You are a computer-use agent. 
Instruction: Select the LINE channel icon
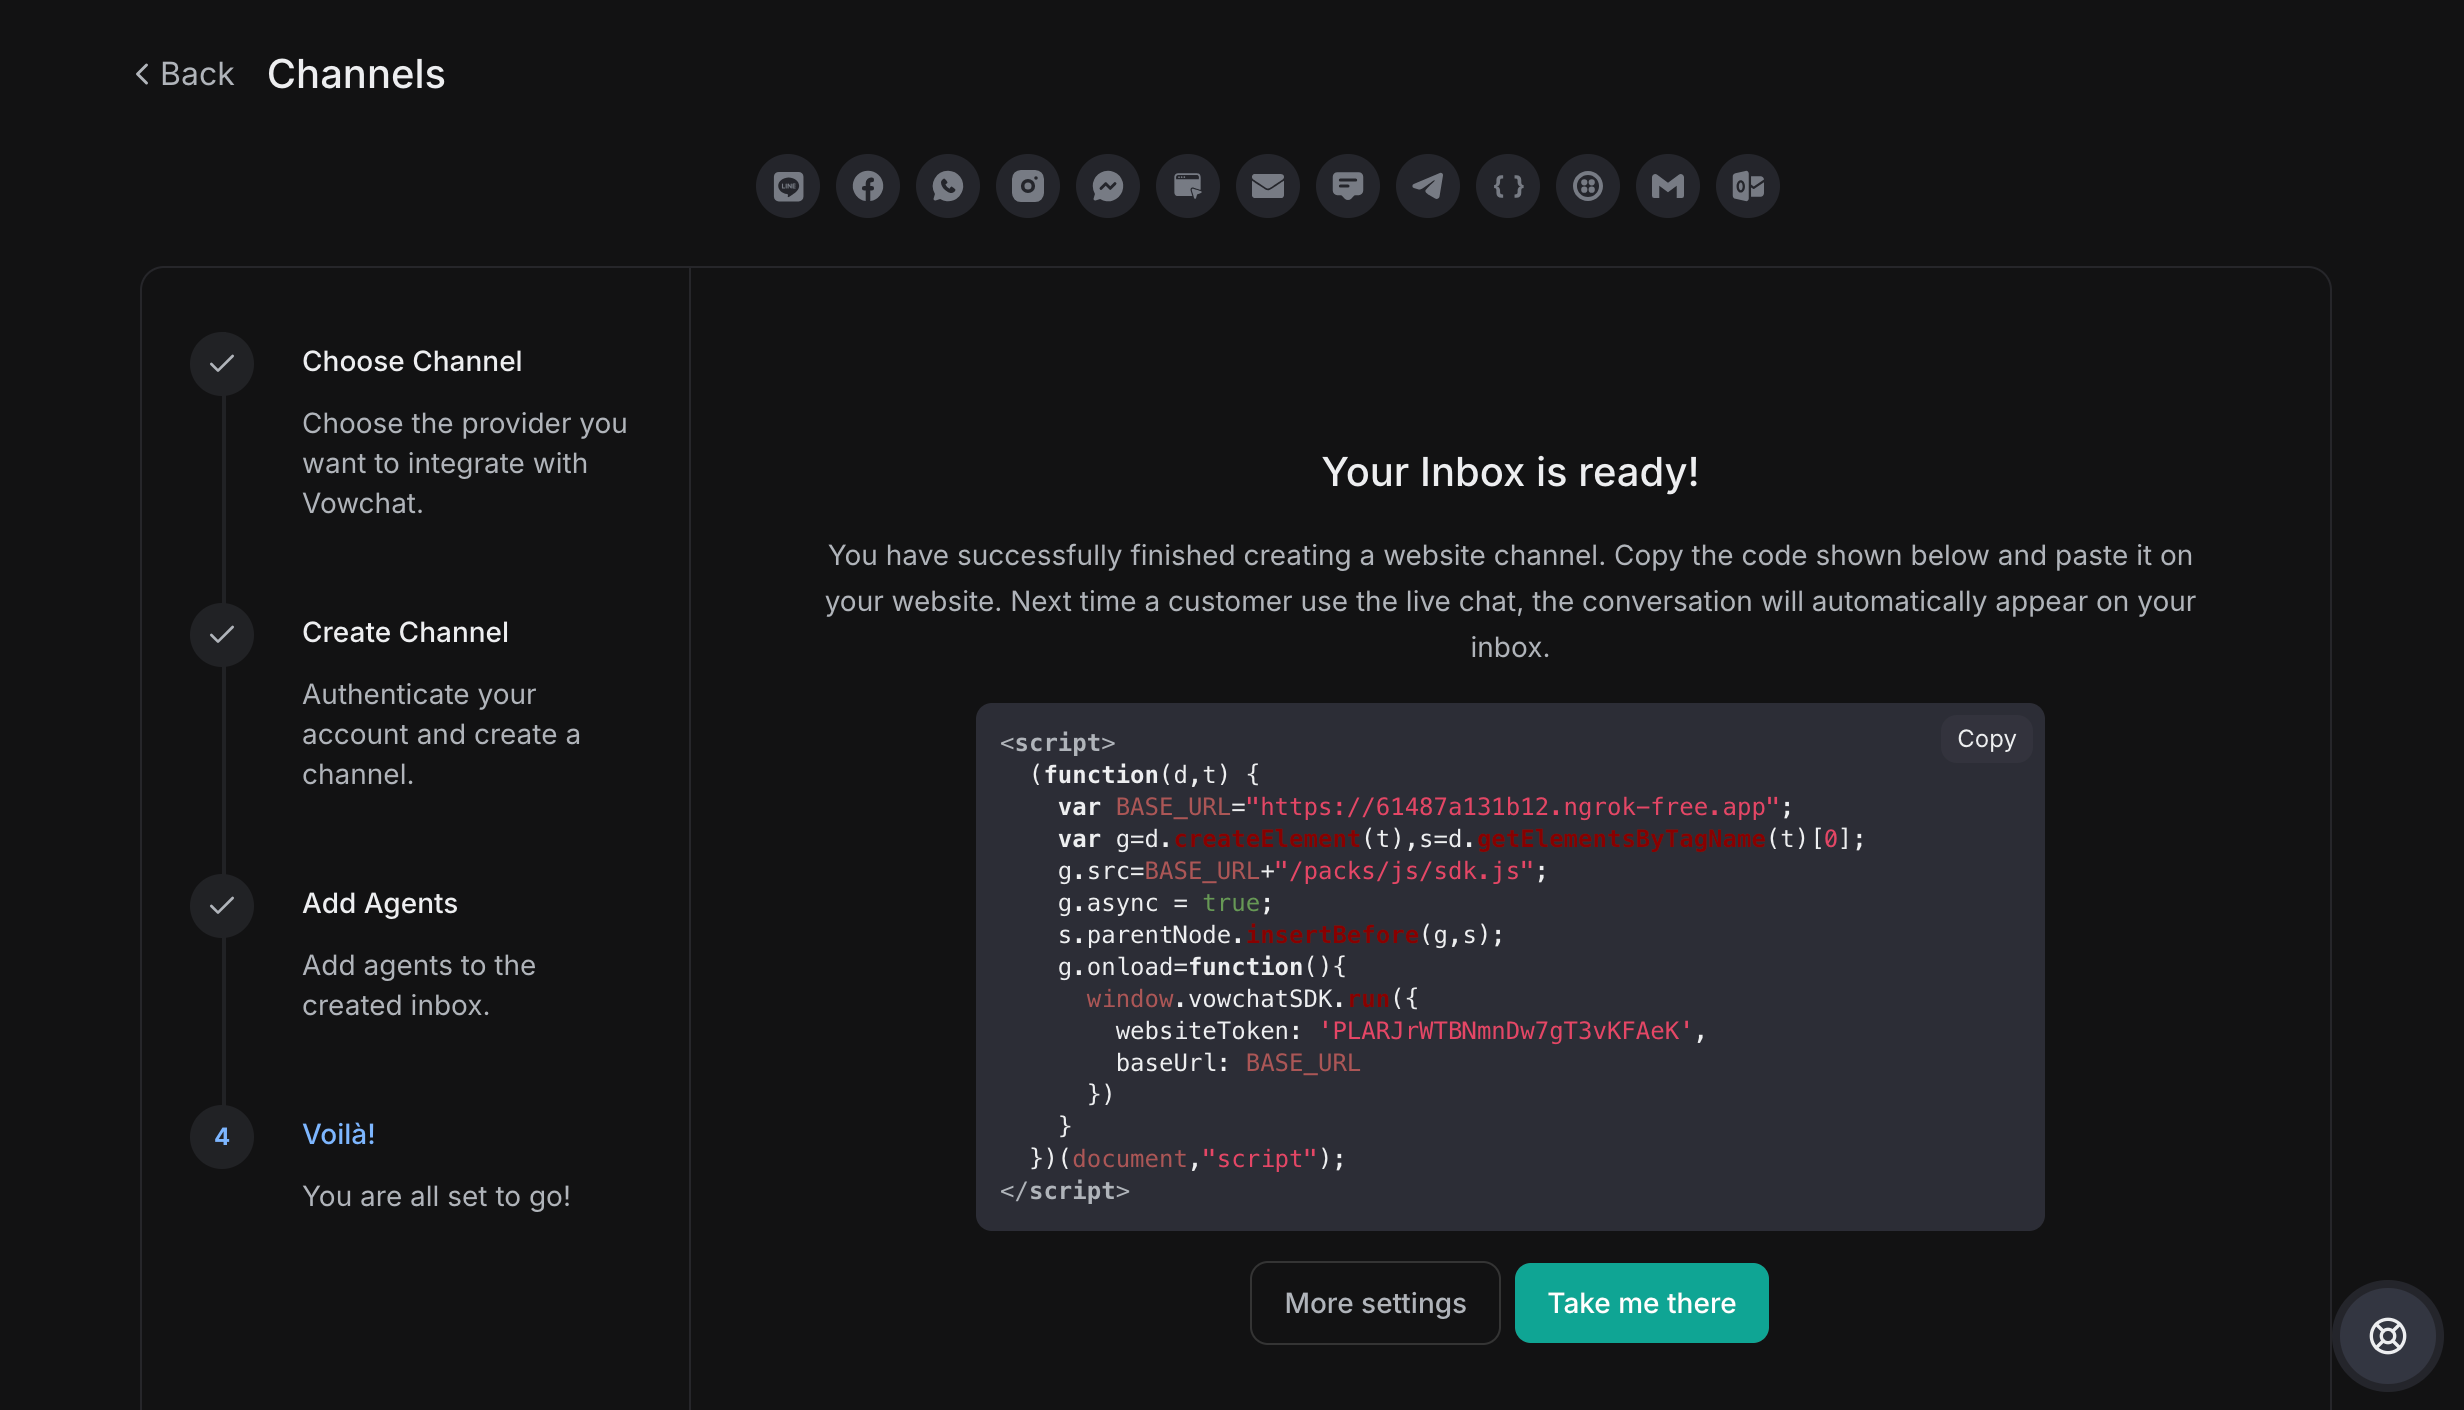(x=788, y=186)
